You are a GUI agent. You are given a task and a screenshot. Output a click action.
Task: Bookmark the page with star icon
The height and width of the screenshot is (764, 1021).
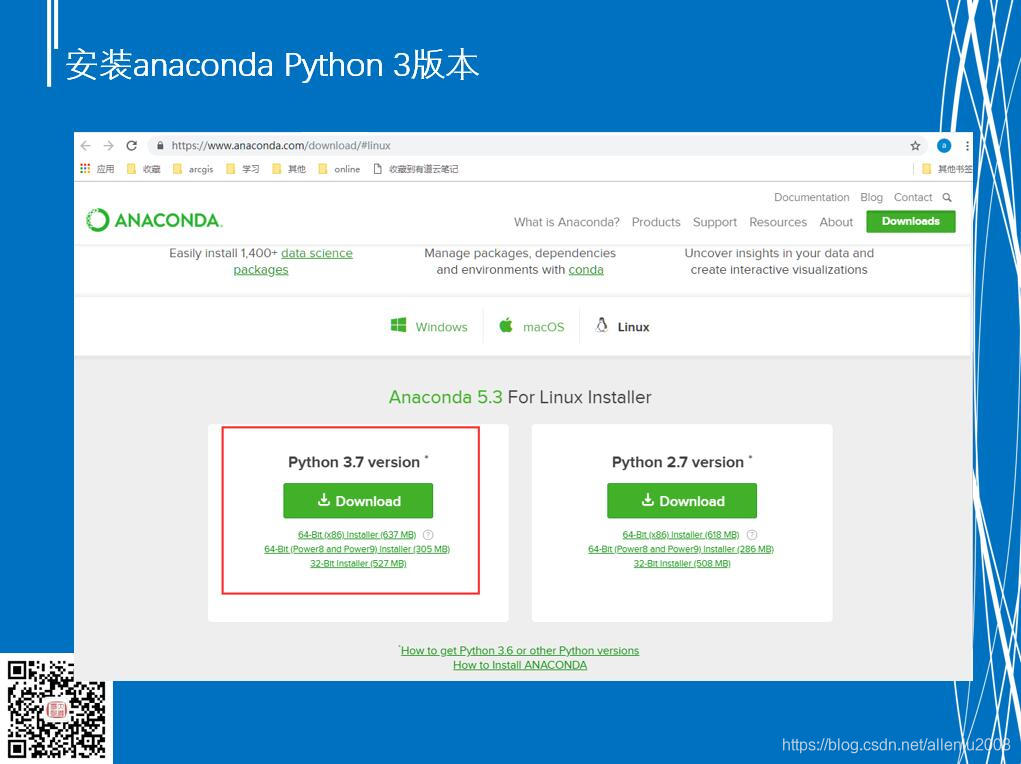915,146
